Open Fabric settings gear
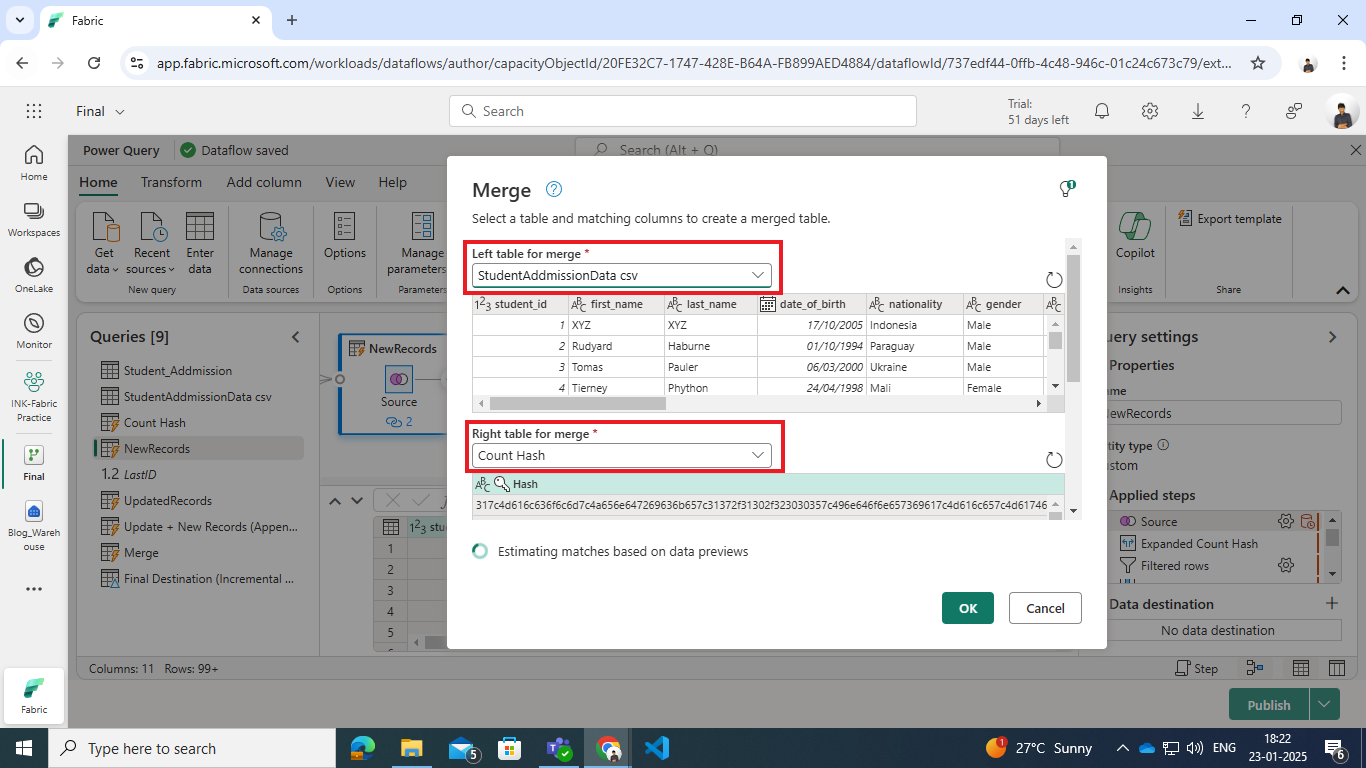The width and height of the screenshot is (1366, 768). pos(1150,111)
